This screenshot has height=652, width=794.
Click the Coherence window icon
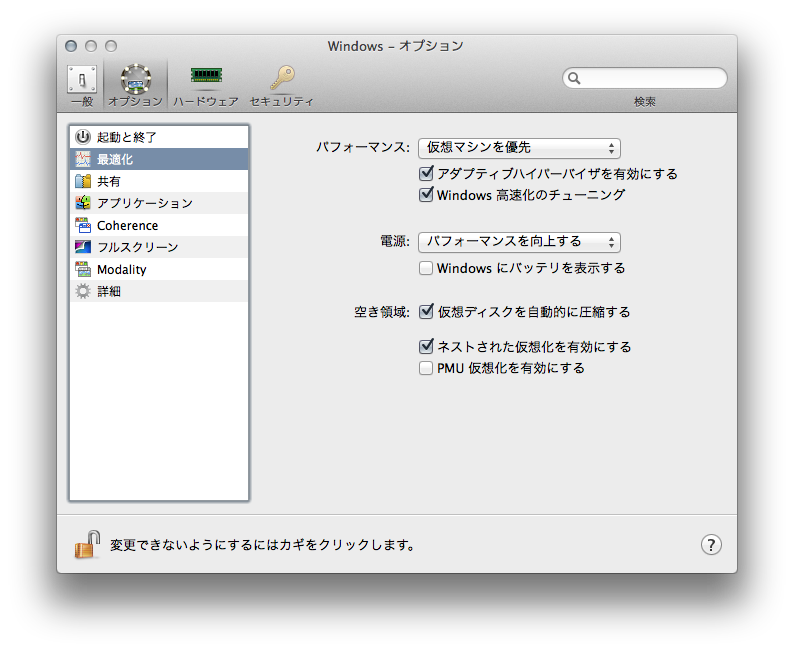(83, 225)
